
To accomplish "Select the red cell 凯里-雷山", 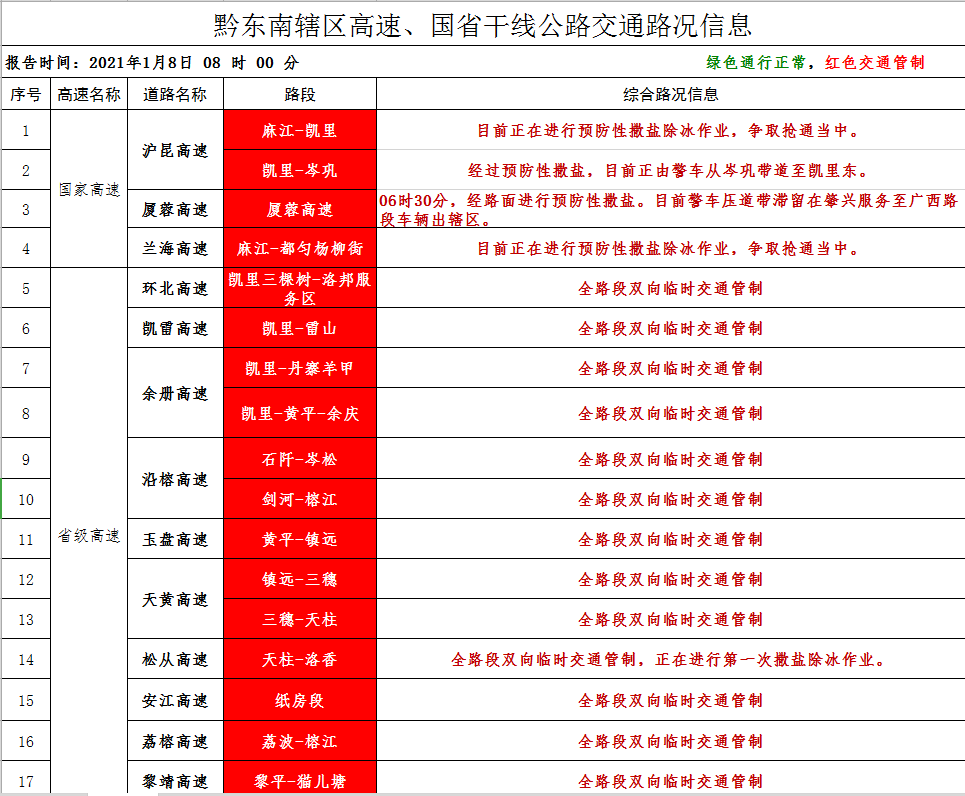I will tap(300, 328).
